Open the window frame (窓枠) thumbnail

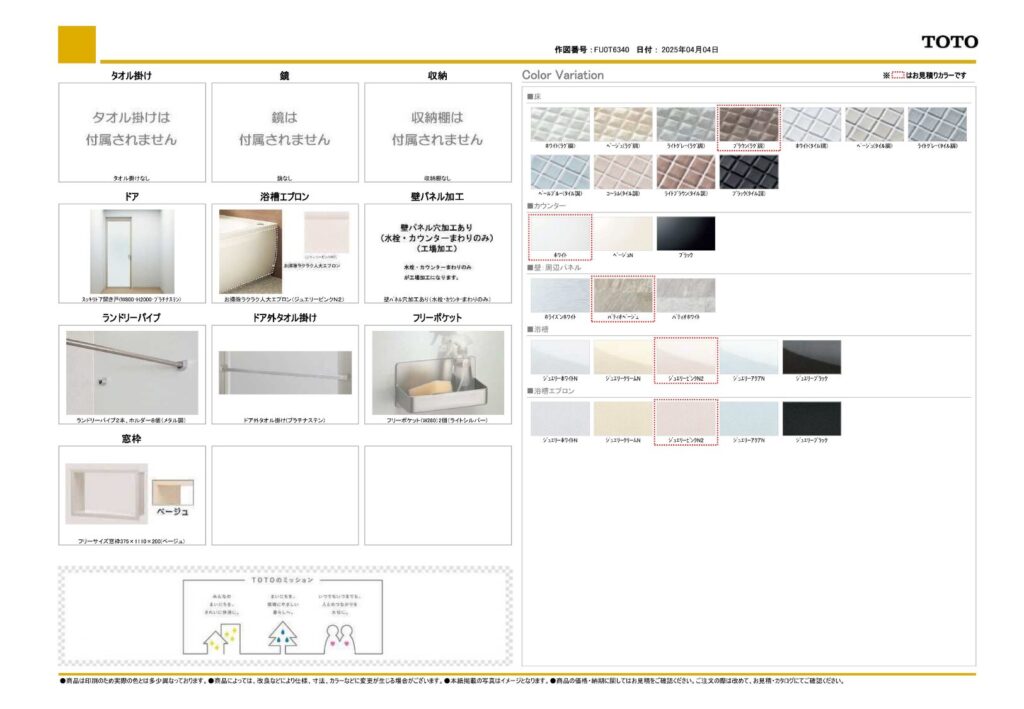(x=107, y=493)
